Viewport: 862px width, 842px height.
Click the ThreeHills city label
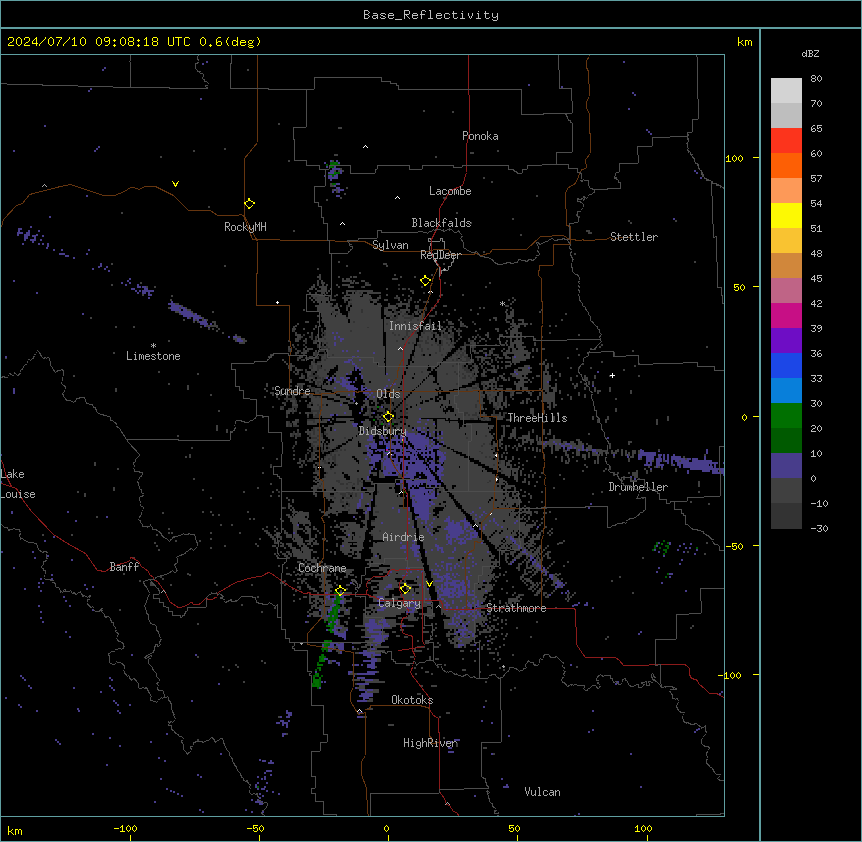[x=537, y=418]
